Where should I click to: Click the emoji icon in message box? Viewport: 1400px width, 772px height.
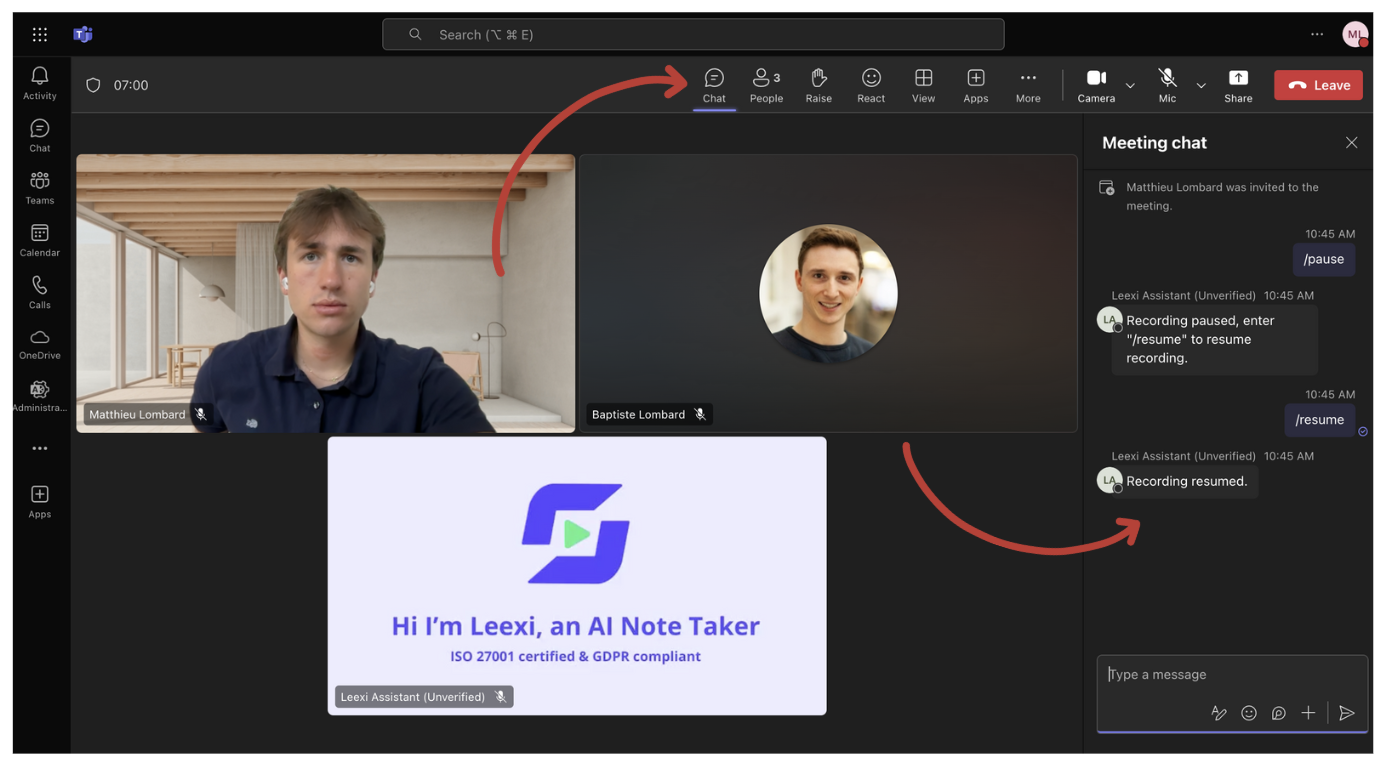coord(1249,713)
